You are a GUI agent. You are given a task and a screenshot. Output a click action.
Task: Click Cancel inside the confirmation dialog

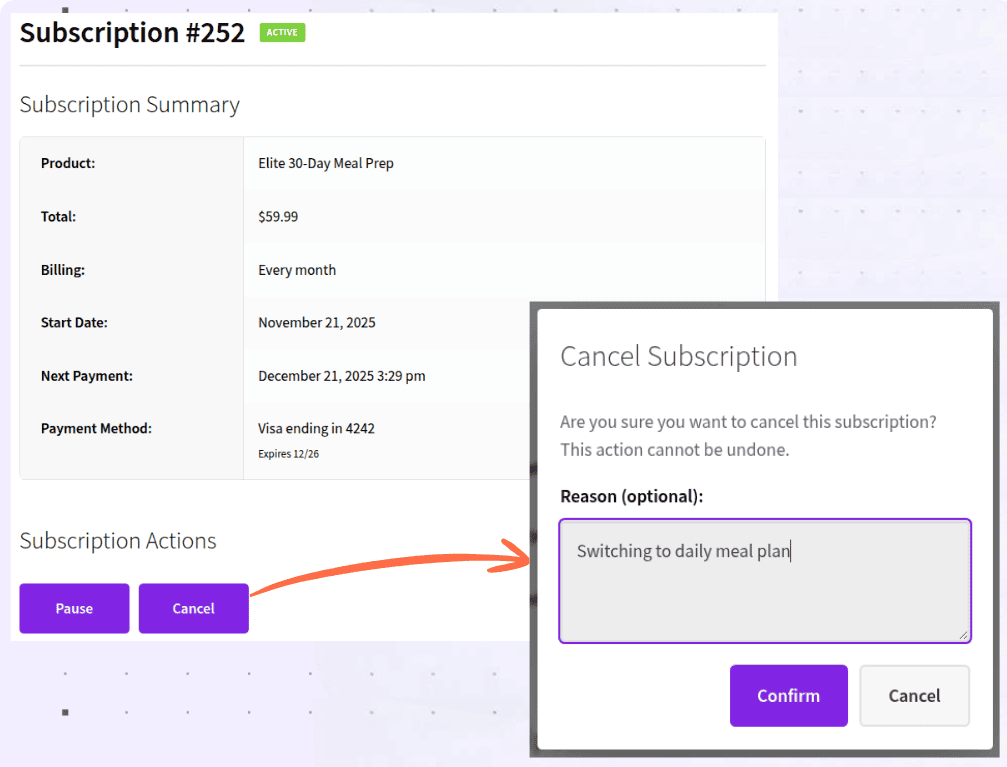tap(913, 695)
